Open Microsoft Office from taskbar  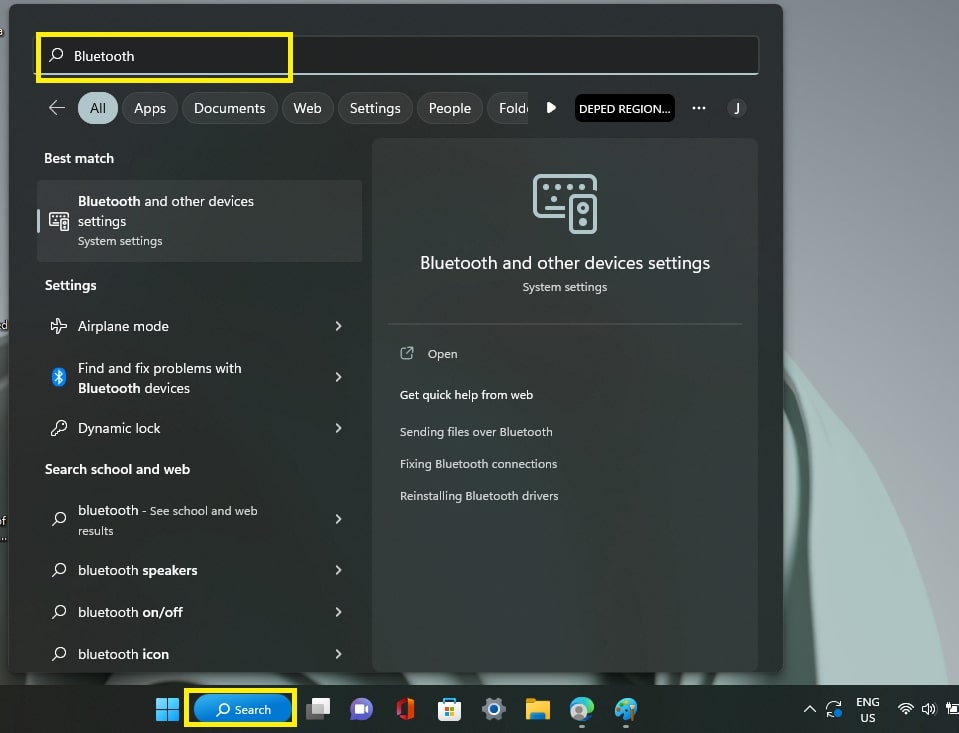point(405,709)
